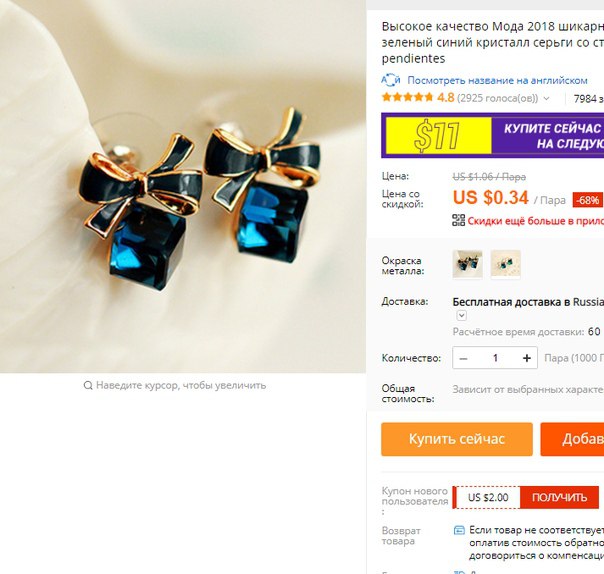Click the main earrings product image
This screenshot has height=574, width=604.
(183, 186)
